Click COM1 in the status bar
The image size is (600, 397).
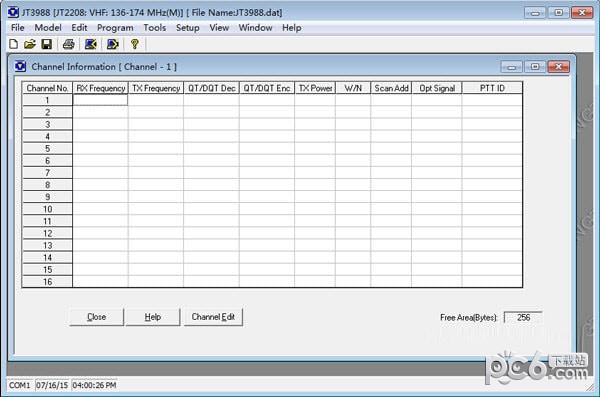click(20, 385)
